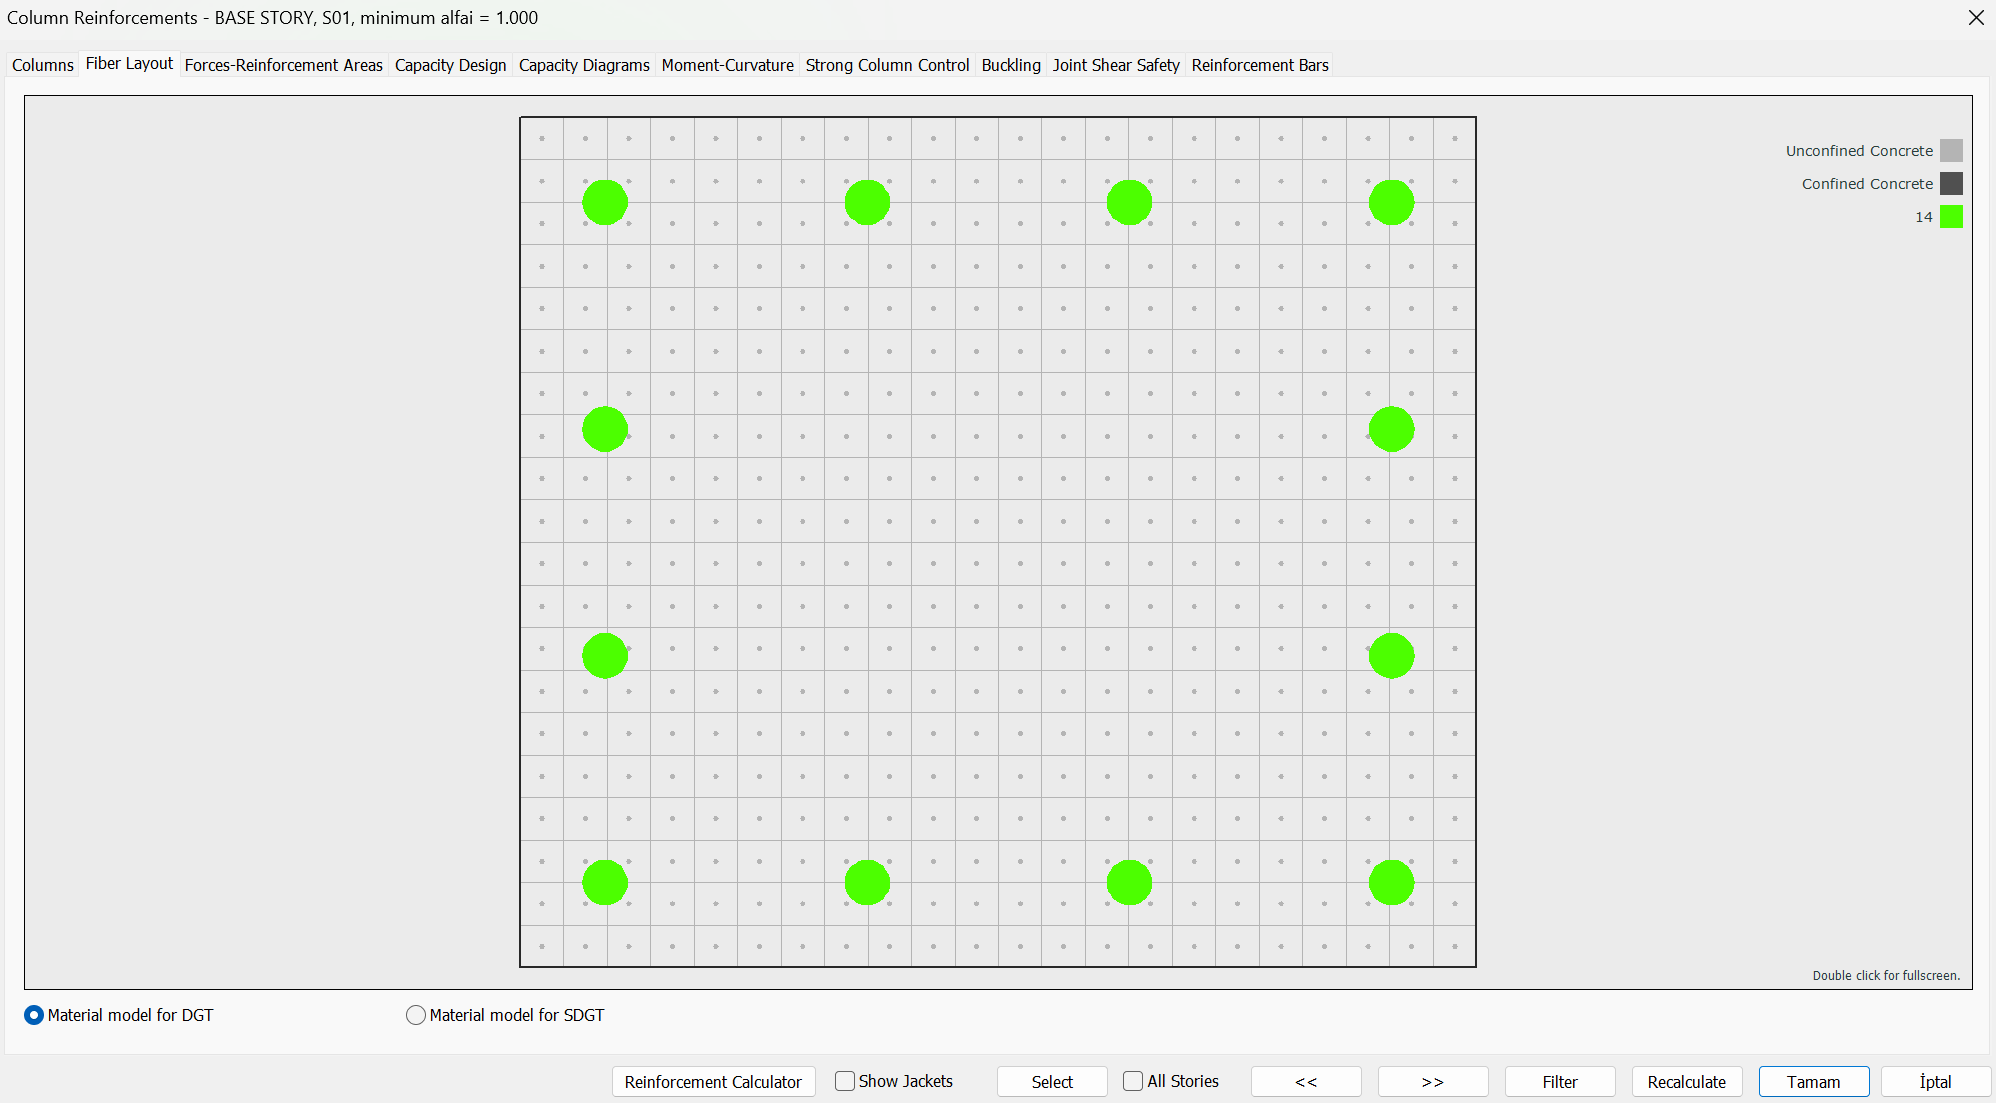Image resolution: width=1996 pixels, height=1103 pixels.
Task: Open the Reinforcement Bars tab
Action: (x=1260, y=65)
